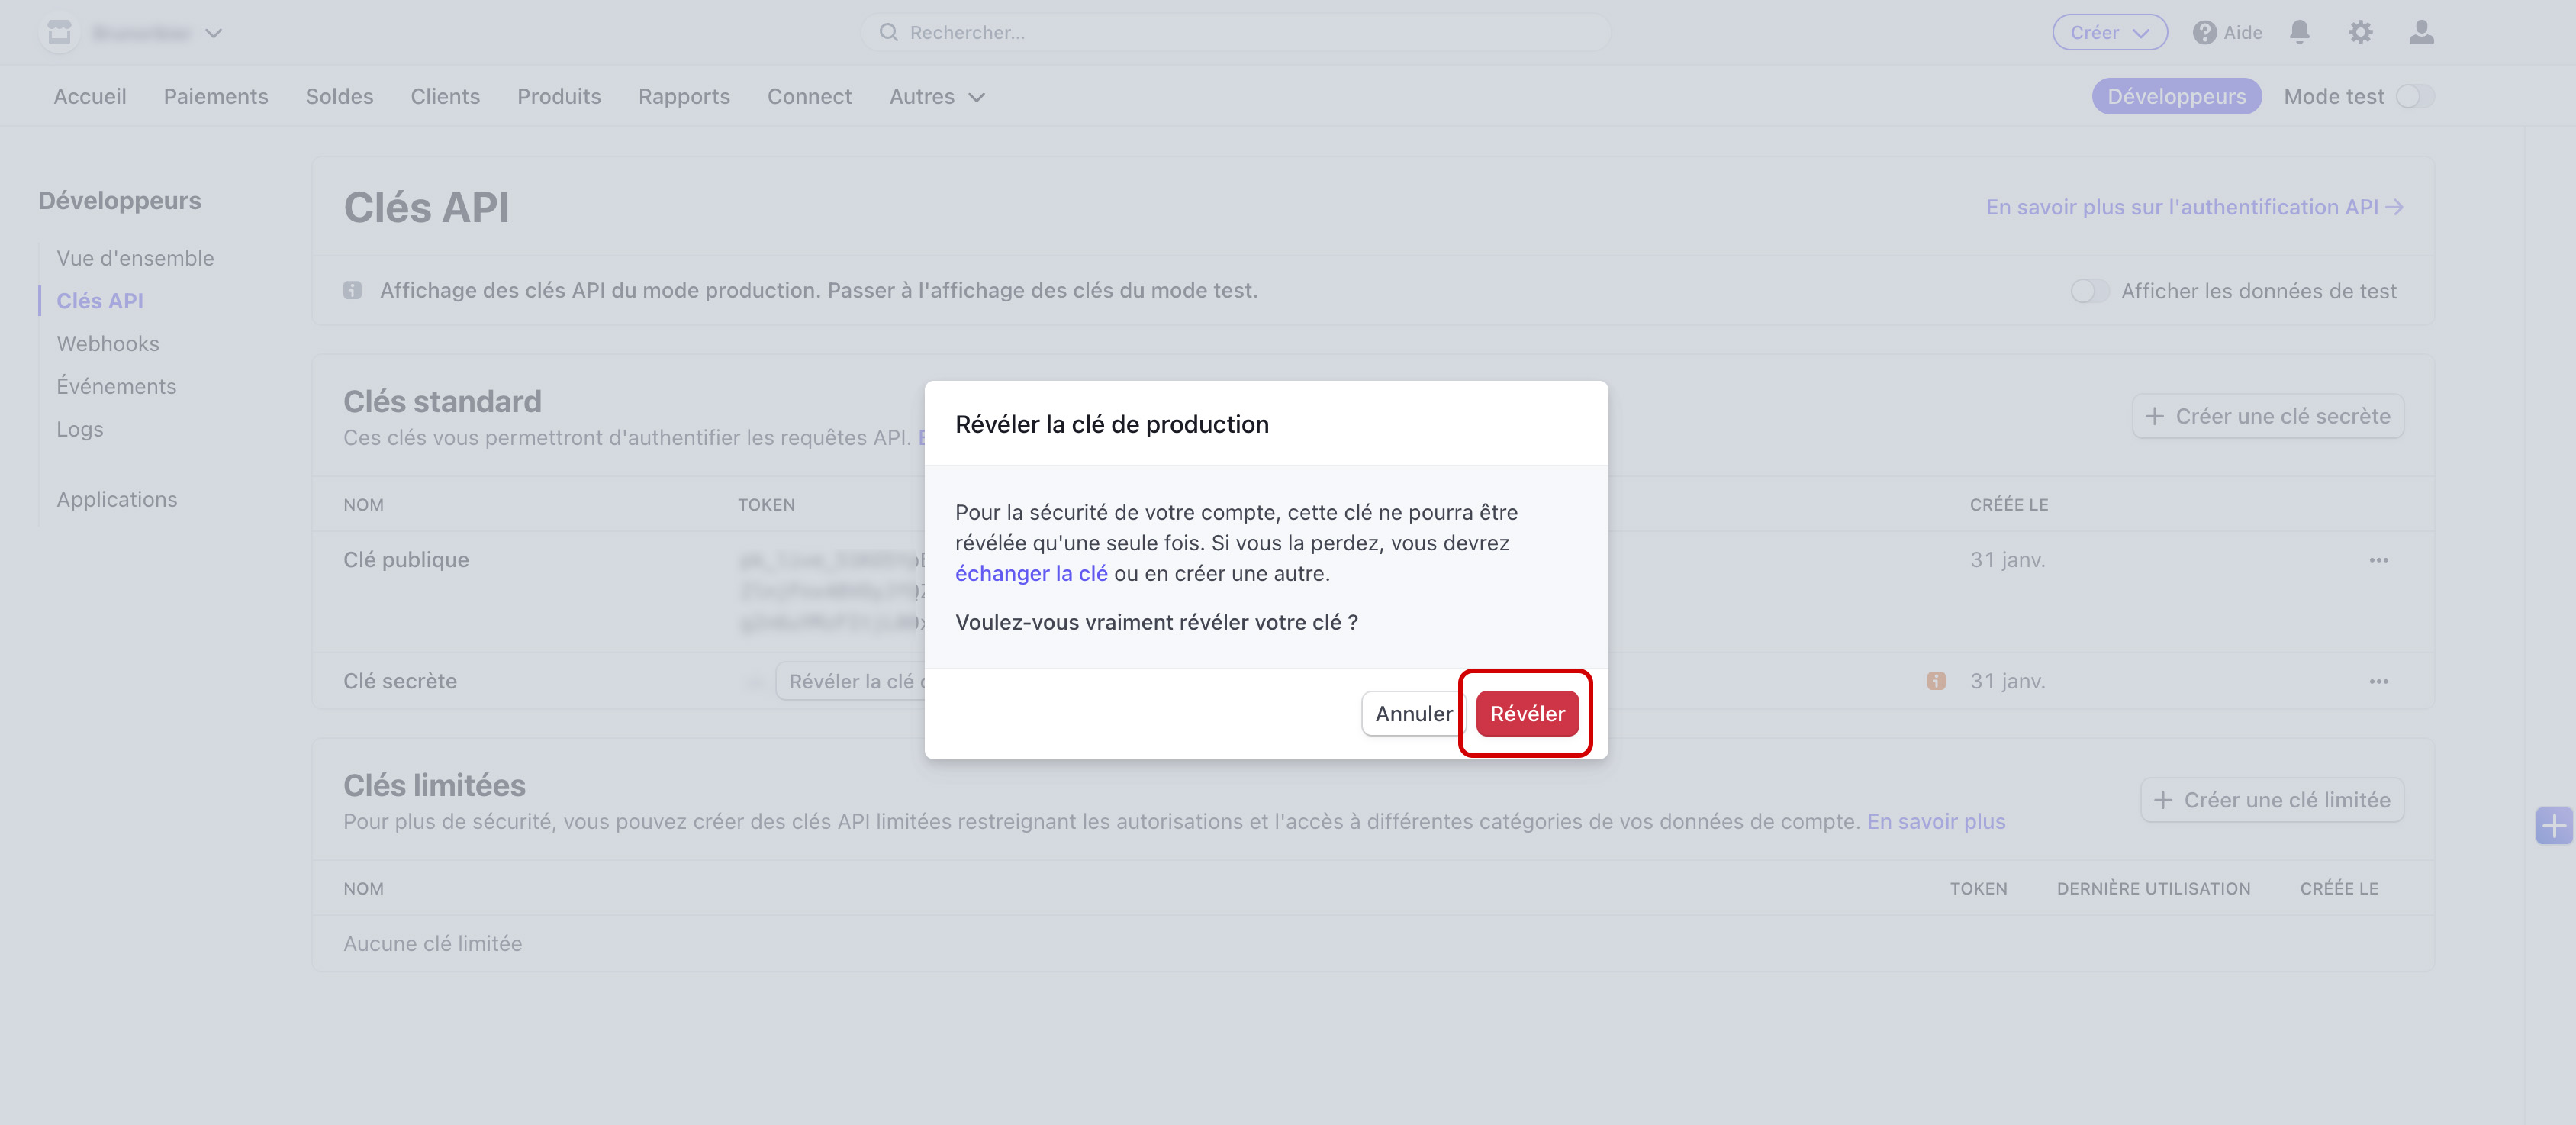Toggle the Mode test switch
The height and width of the screenshot is (1125, 2576).
pos(2414,96)
